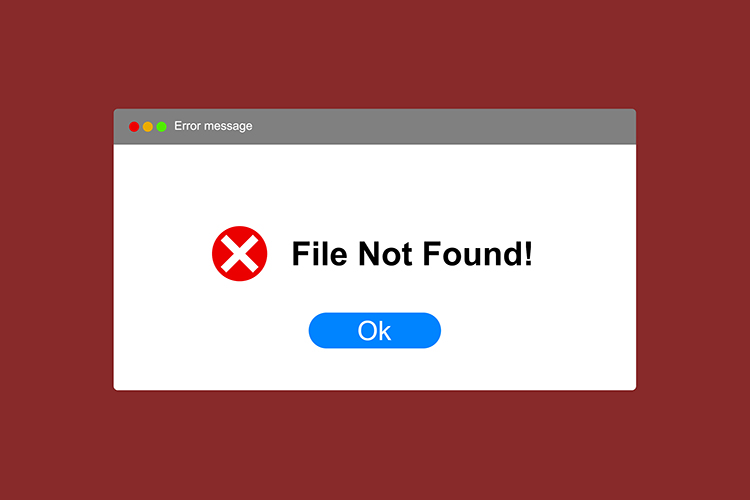Click the word 'Error' in the title bar

pyautogui.click(x=188, y=126)
